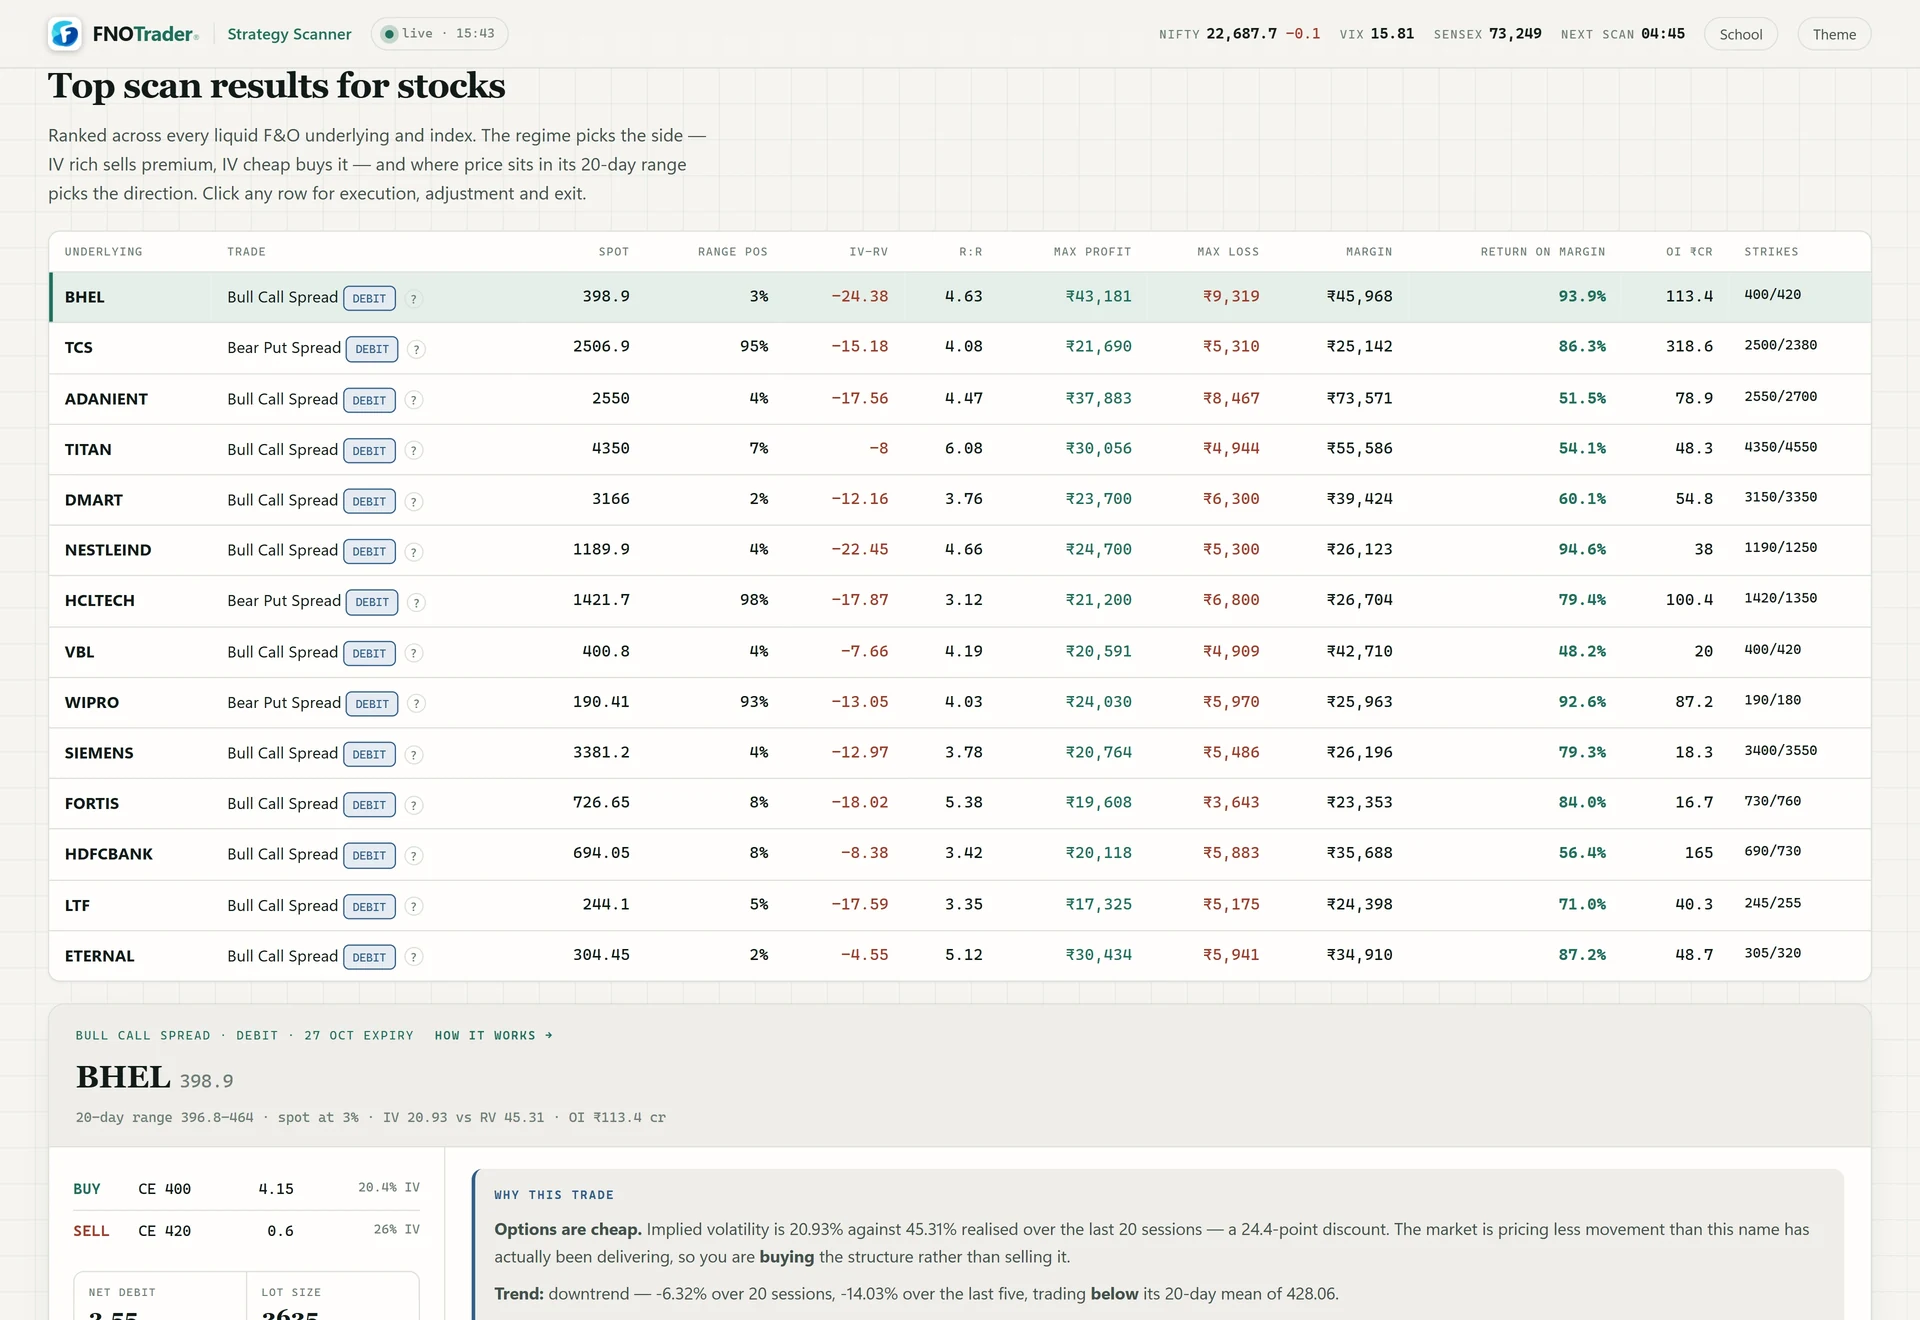Click DEBIT badge in DMART row
The width and height of the screenshot is (1920, 1320).
(369, 501)
